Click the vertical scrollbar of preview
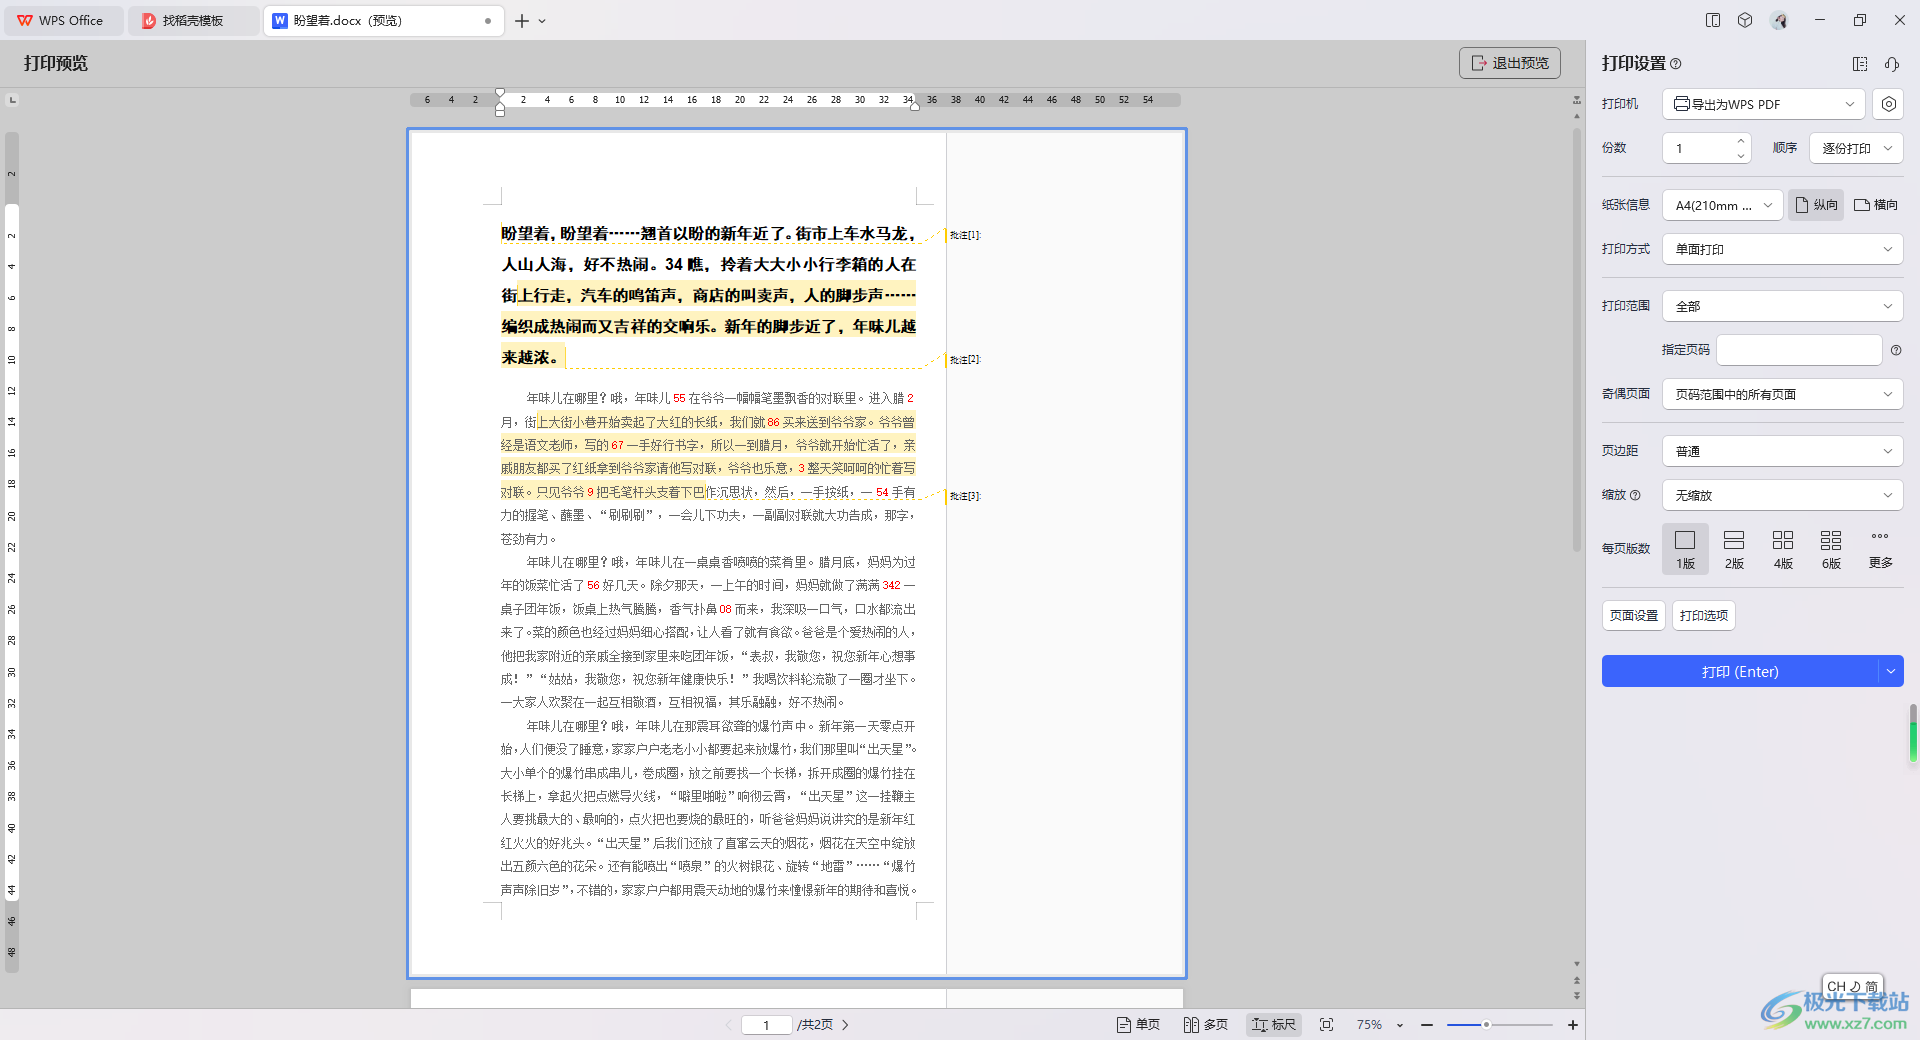This screenshot has width=1920, height=1040. [x=1577, y=338]
